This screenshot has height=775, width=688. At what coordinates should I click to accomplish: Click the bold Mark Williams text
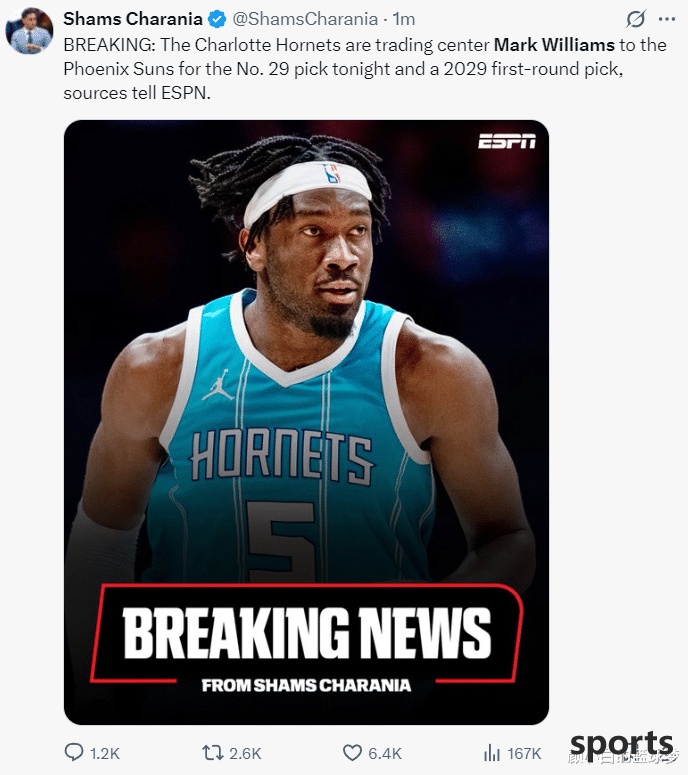coord(554,45)
